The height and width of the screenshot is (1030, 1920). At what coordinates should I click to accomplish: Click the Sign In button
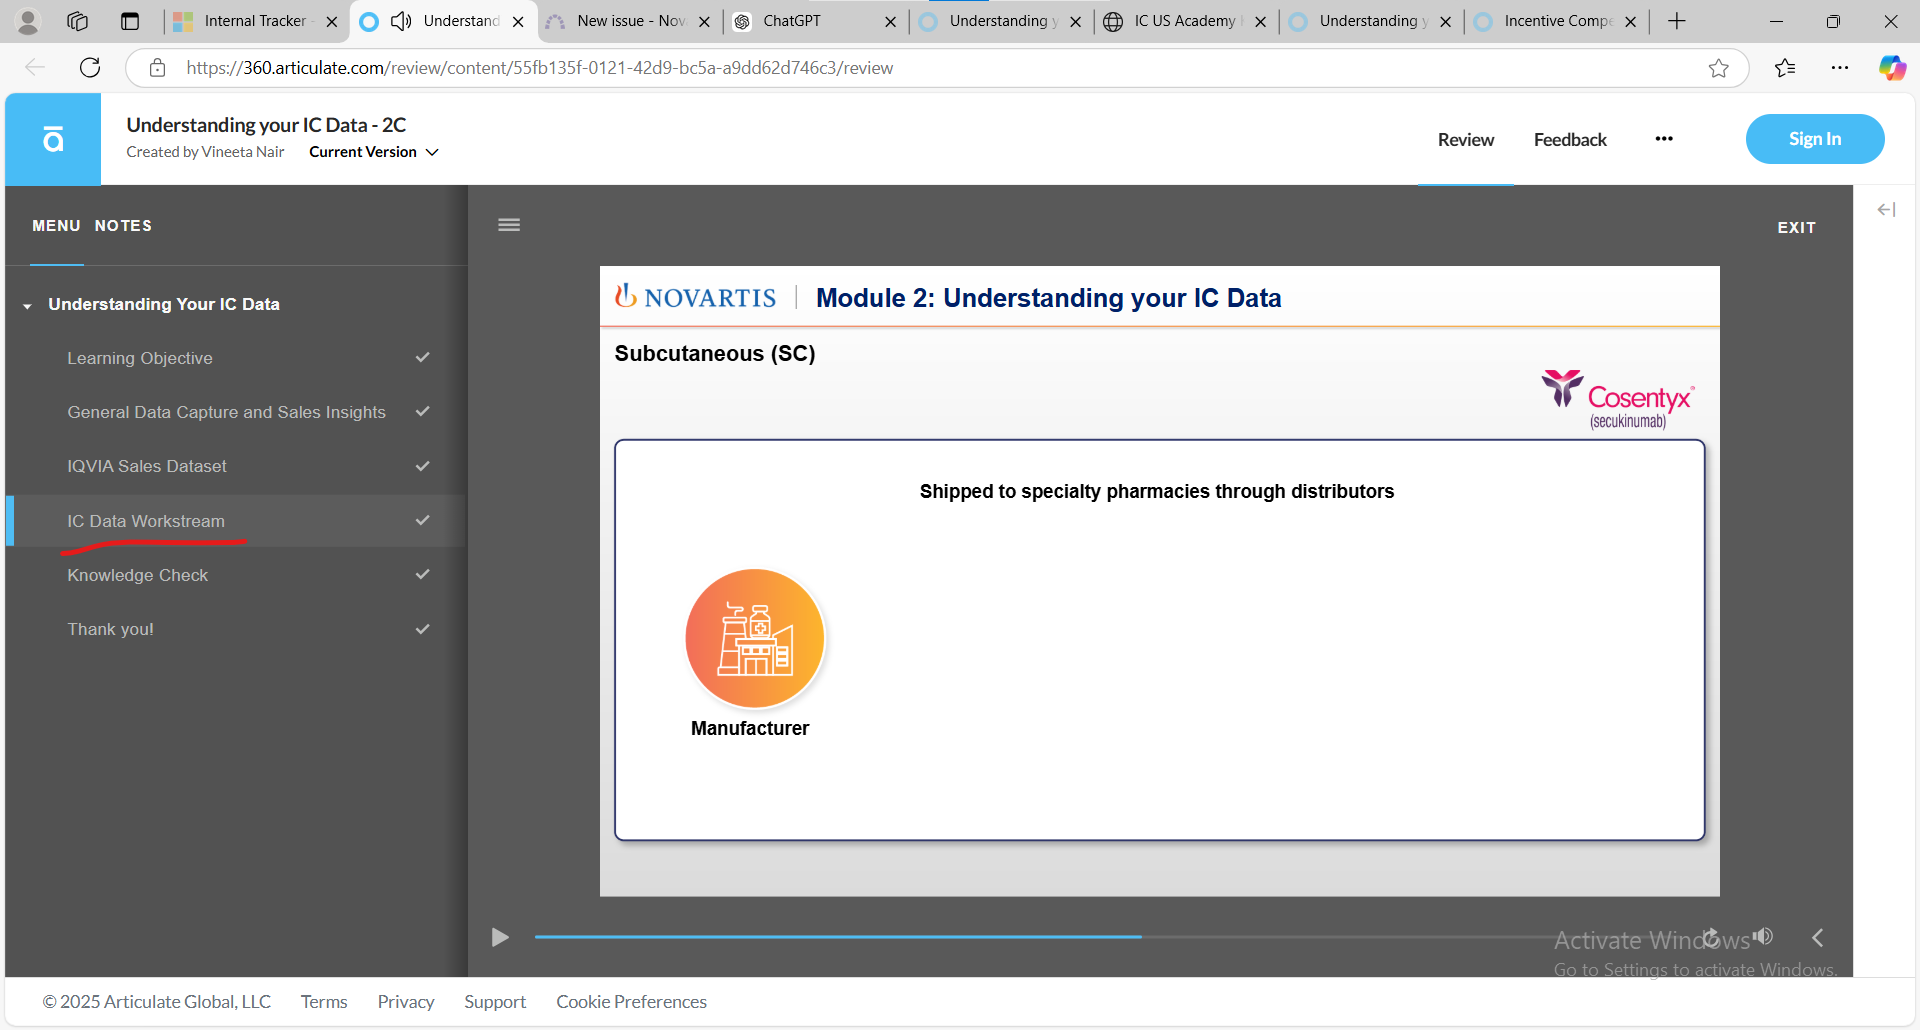click(x=1815, y=139)
